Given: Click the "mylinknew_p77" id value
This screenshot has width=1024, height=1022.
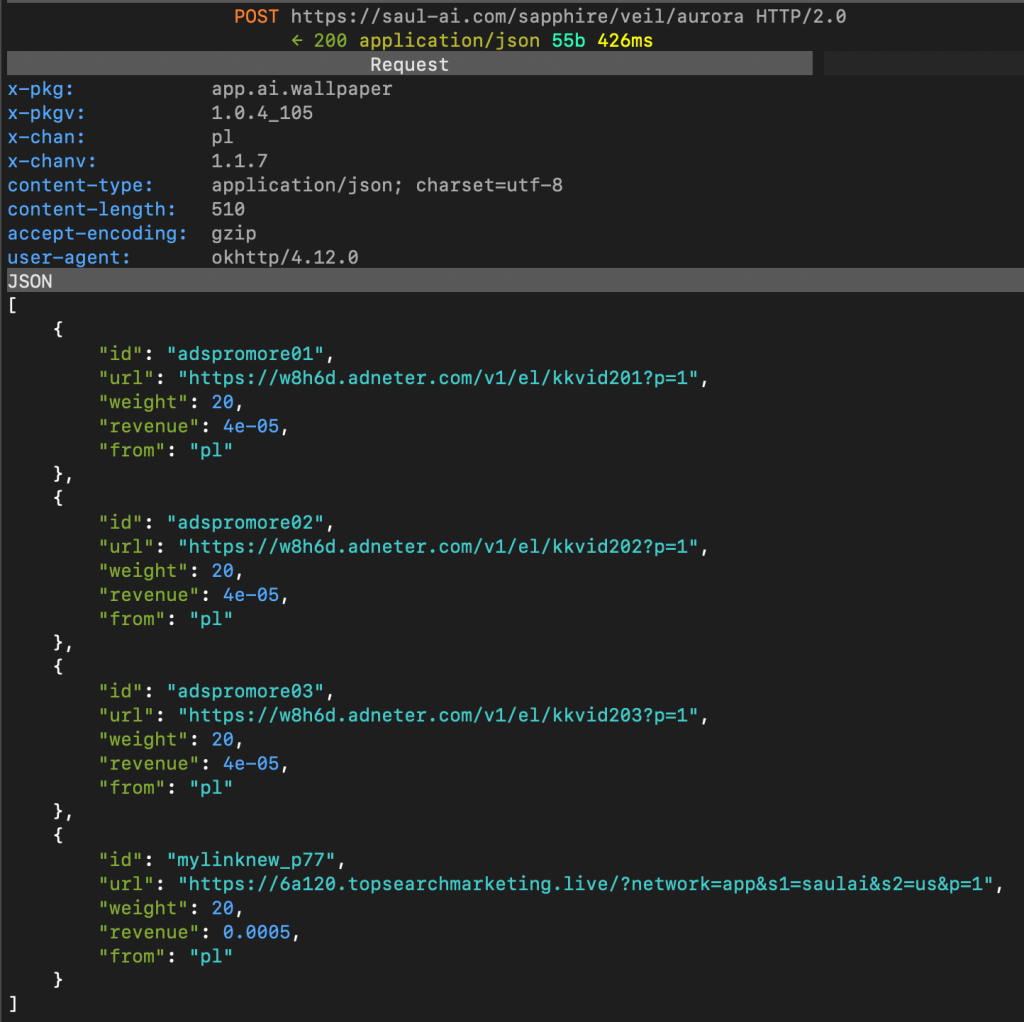Looking at the screenshot, I should (x=253, y=860).
